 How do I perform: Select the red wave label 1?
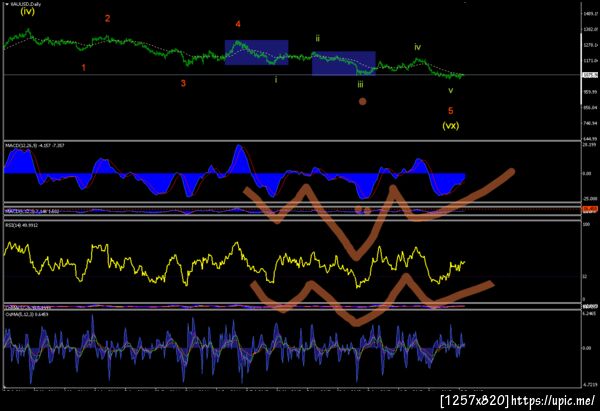pyautogui.click(x=83, y=68)
